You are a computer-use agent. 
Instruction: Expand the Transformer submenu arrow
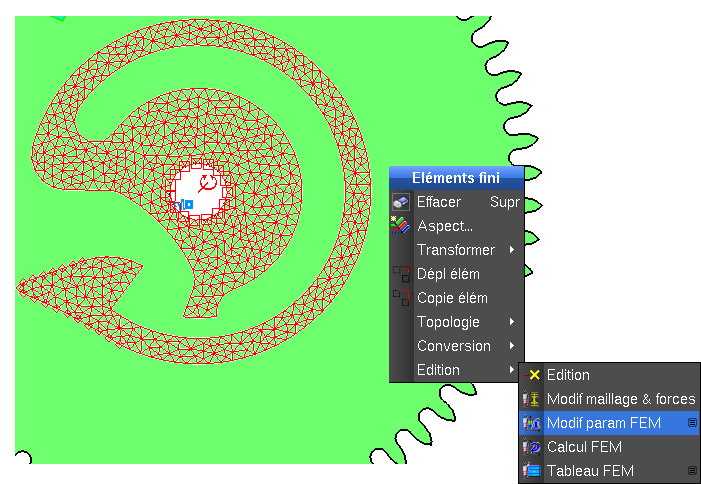pyautogui.click(x=512, y=250)
